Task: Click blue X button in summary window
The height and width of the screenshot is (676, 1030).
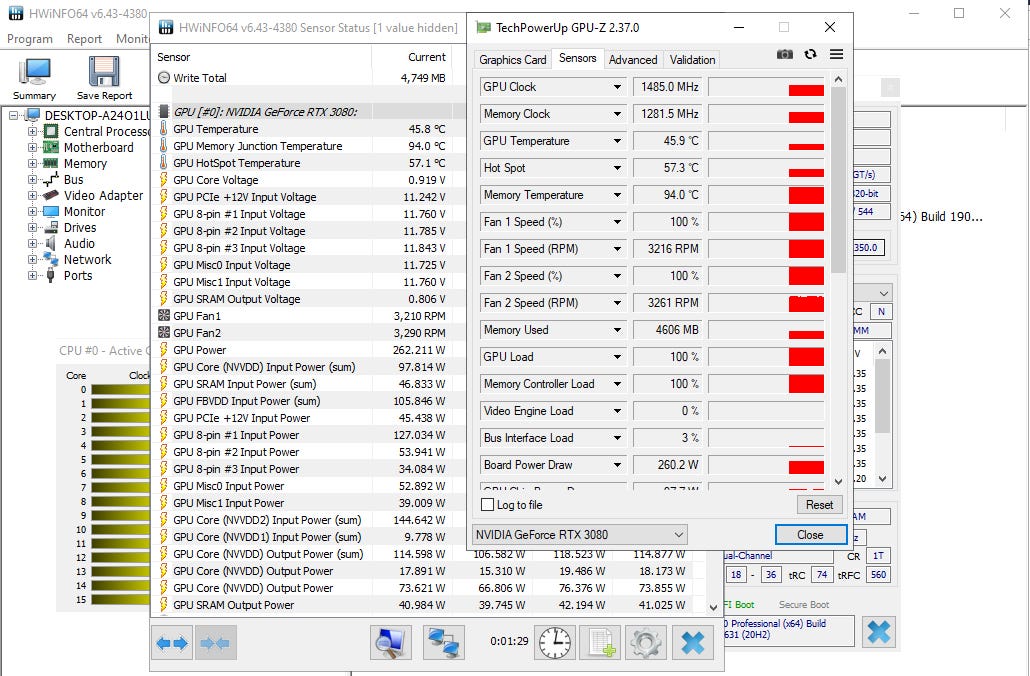Action: [878, 631]
